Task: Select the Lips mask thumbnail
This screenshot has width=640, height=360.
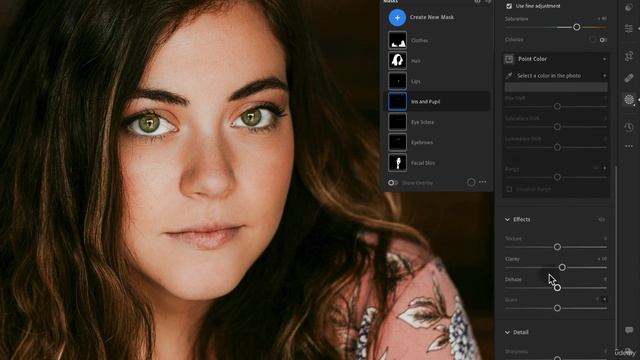Action: 397,81
